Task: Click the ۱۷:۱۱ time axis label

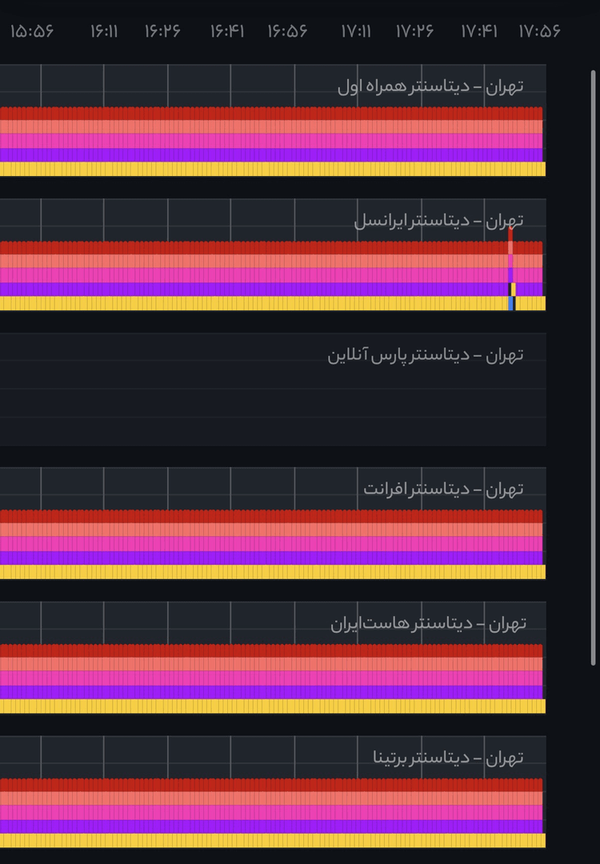Action: (x=356, y=31)
